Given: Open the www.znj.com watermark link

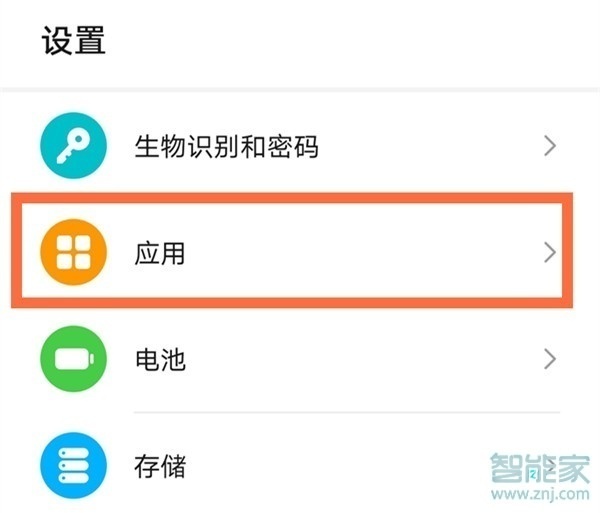Looking at the screenshot, I should coord(539,495).
